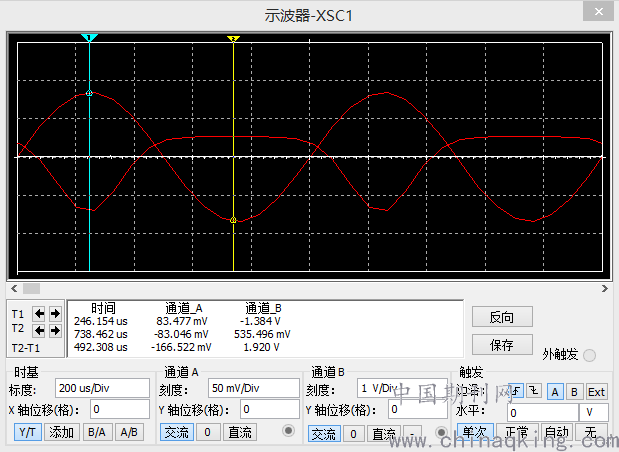Select 无 (none) trigger mode
The width and height of the screenshot is (619, 452).
coord(591,432)
